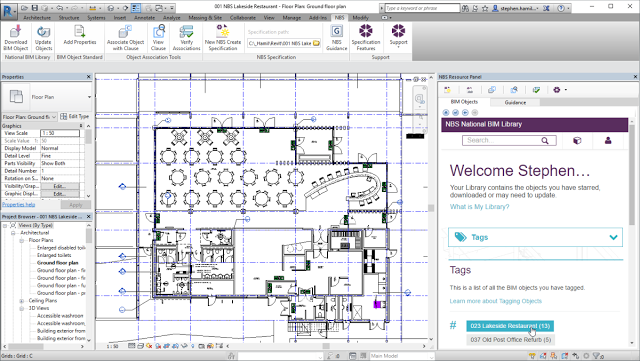640x361 pixels.
Task: Expand the Tags chevron section
Action: coord(613,237)
